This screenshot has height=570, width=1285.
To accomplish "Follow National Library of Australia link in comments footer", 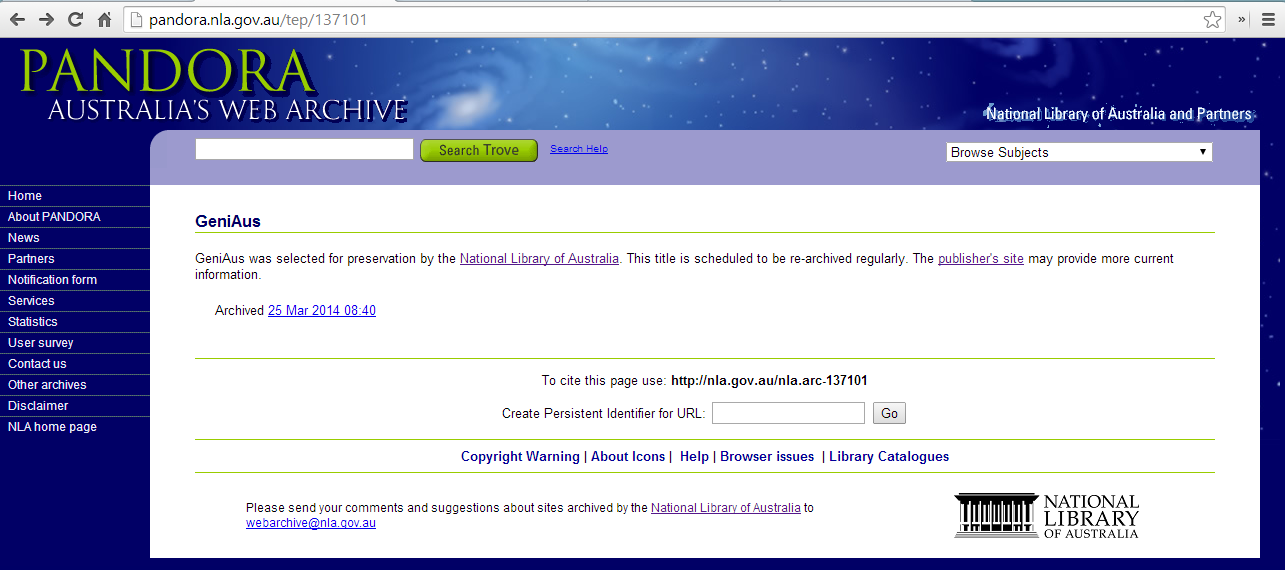I will pyautogui.click(x=726, y=508).
